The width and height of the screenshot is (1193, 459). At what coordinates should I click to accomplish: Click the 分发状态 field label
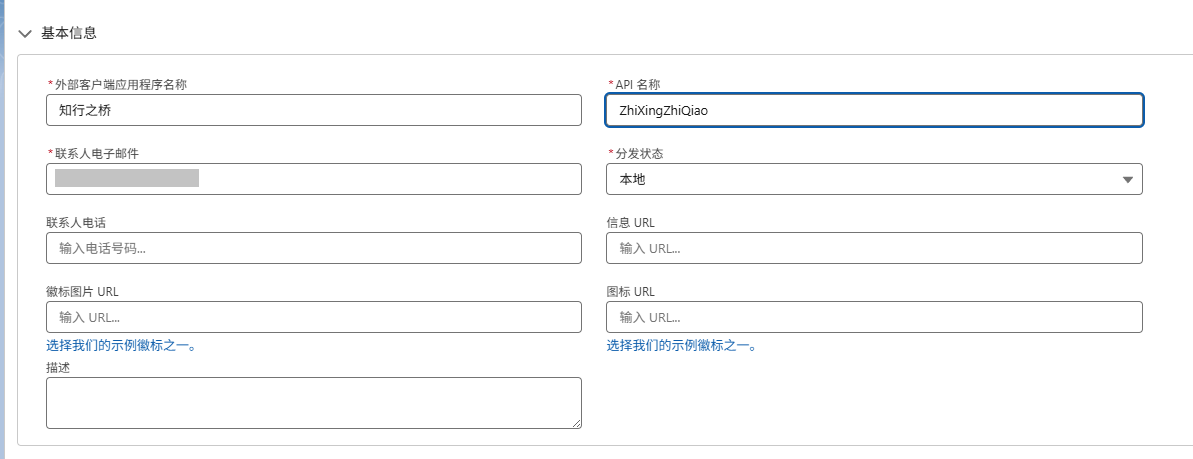pyautogui.click(x=639, y=153)
